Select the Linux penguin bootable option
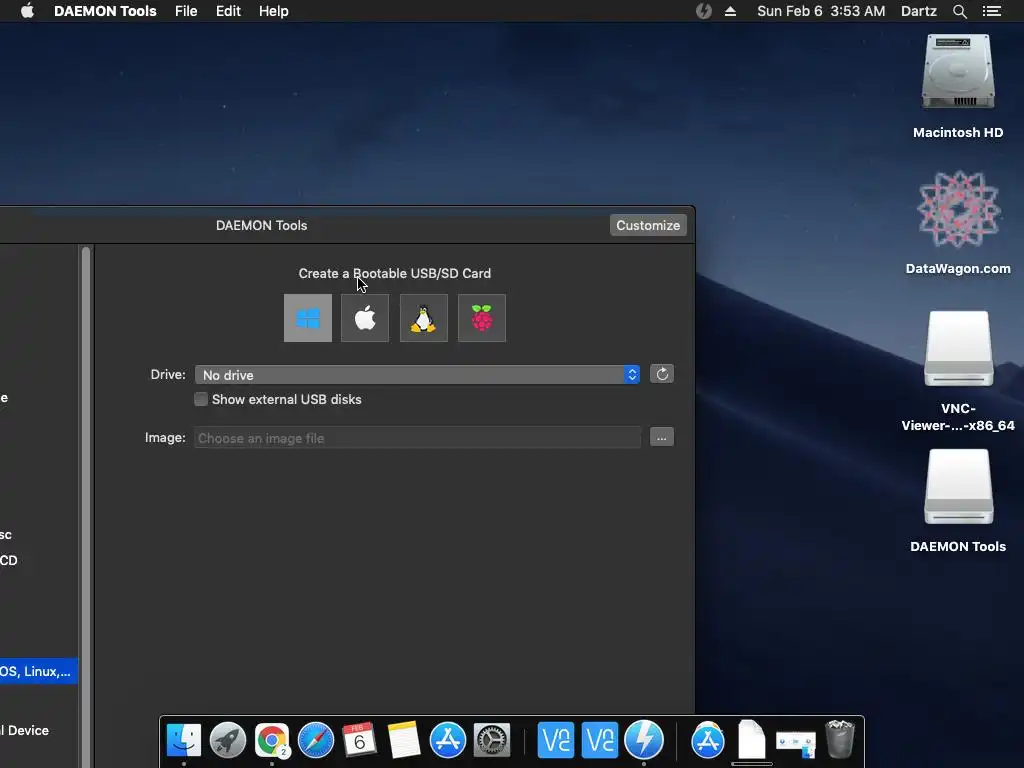1024x768 pixels. (424, 318)
